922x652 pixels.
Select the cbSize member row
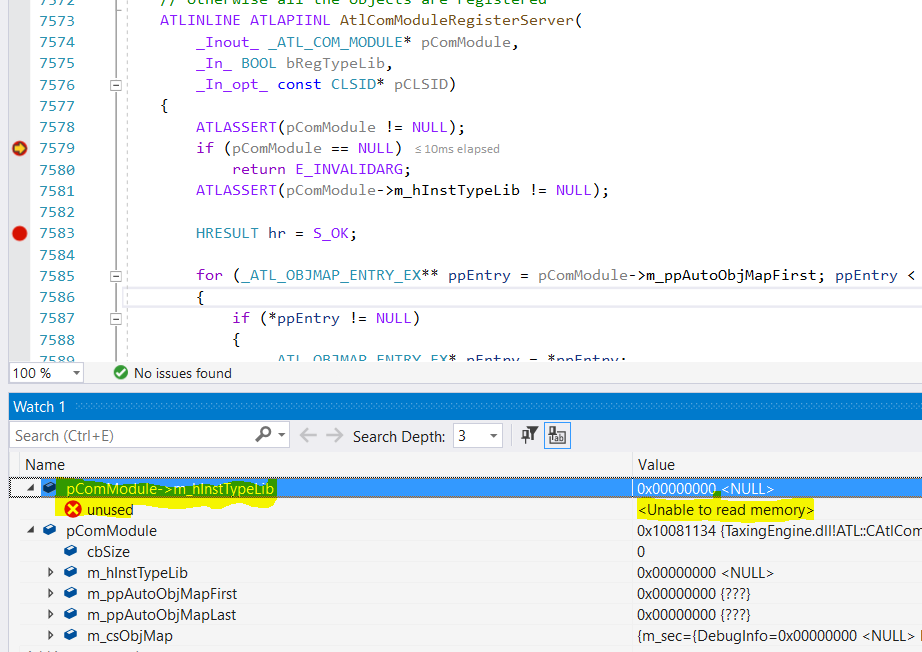108,552
